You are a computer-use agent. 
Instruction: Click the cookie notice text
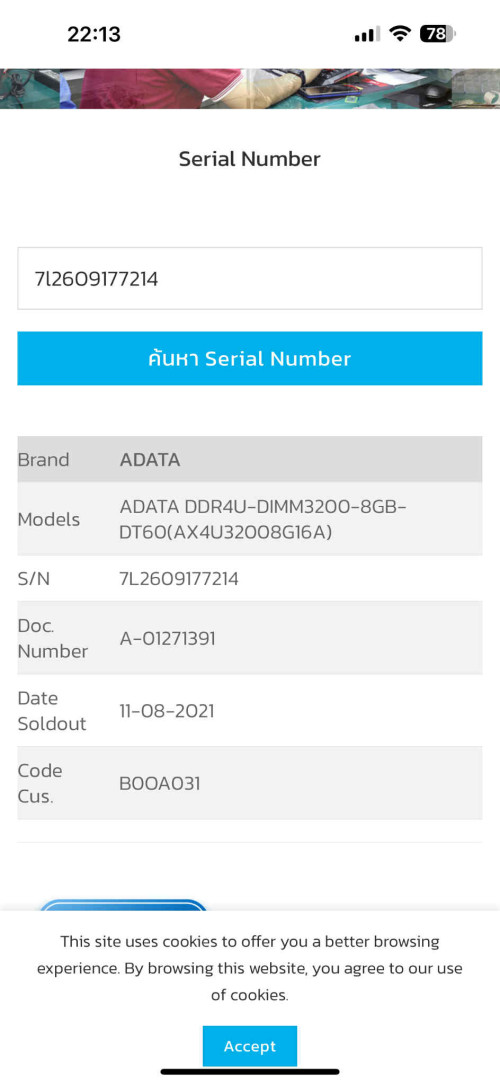click(x=250, y=968)
